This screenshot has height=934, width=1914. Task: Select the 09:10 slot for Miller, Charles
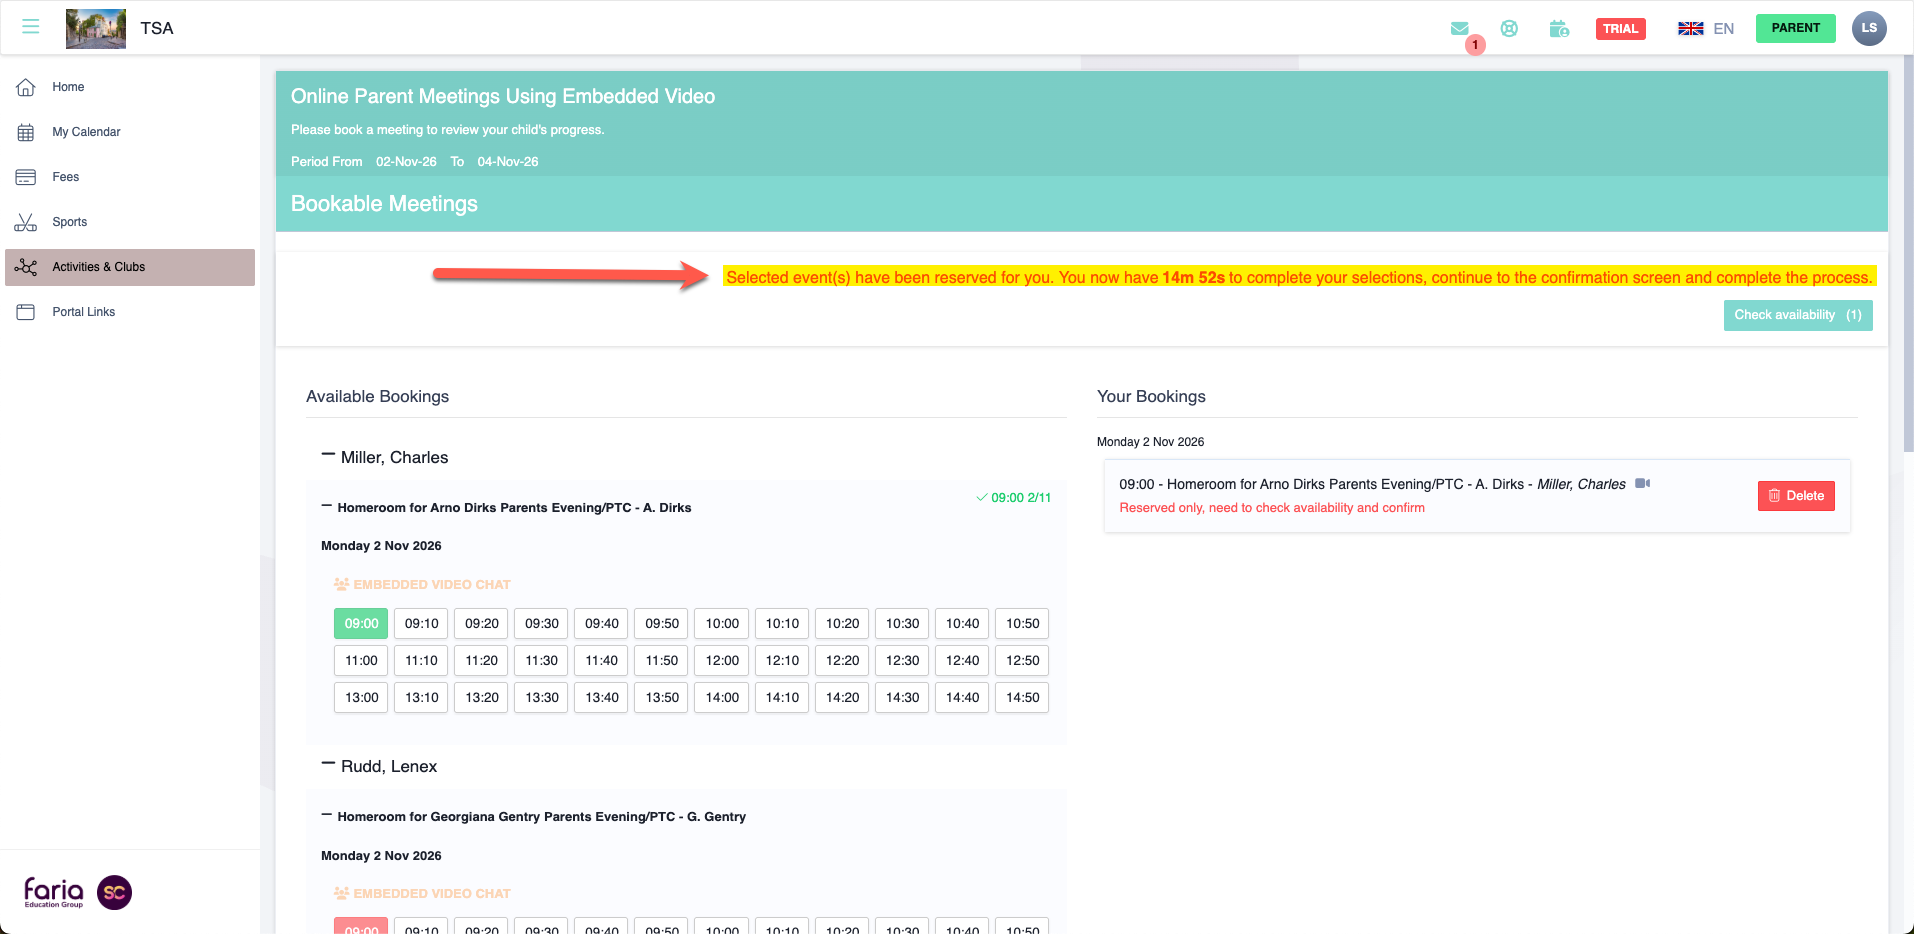[421, 624]
